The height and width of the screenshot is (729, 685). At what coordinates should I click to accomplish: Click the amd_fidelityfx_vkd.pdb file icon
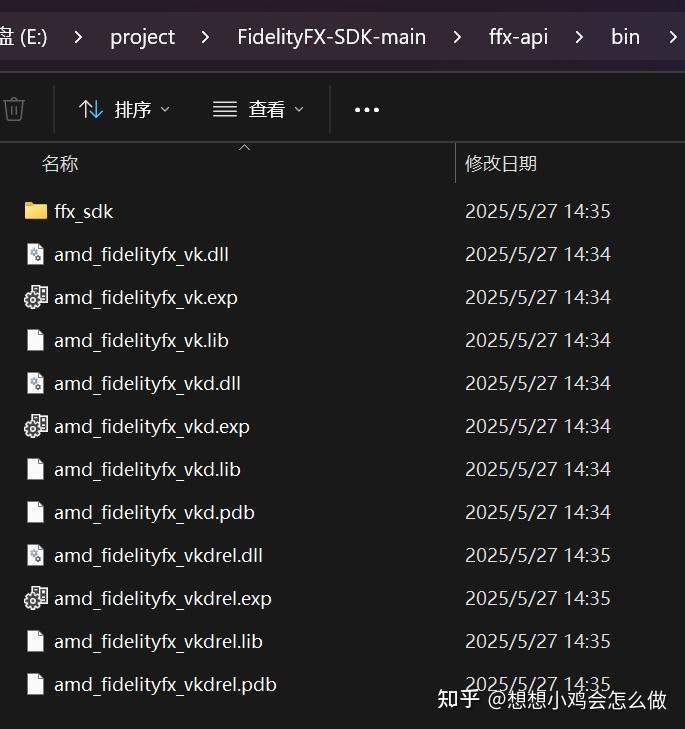pyautogui.click(x=35, y=512)
